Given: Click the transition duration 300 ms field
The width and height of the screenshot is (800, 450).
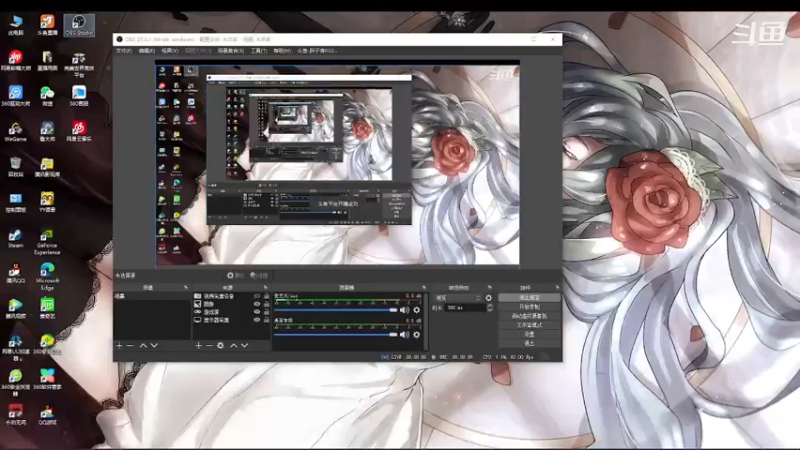Looking at the screenshot, I should [465, 308].
